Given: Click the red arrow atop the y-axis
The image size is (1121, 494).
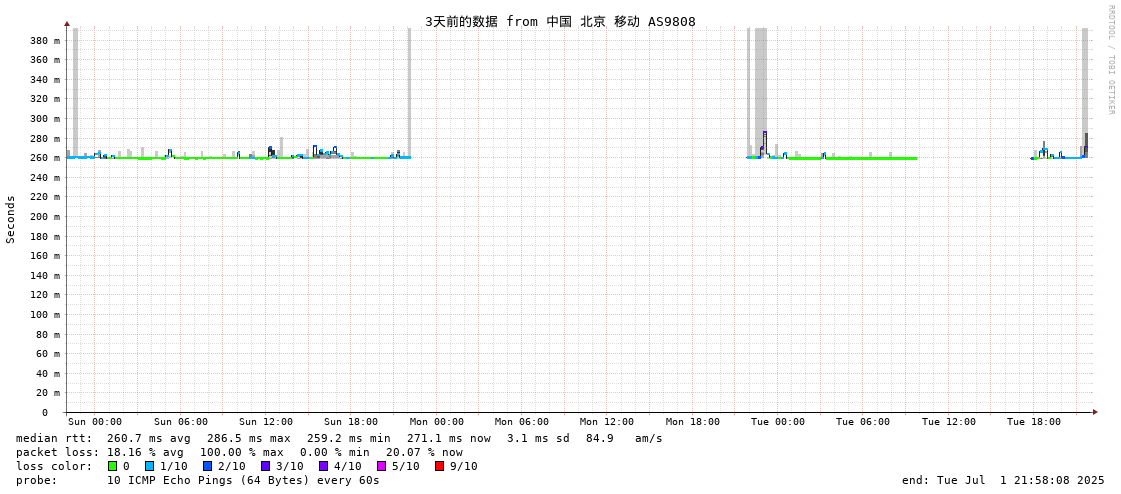Looking at the screenshot, I should pos(67,24).
